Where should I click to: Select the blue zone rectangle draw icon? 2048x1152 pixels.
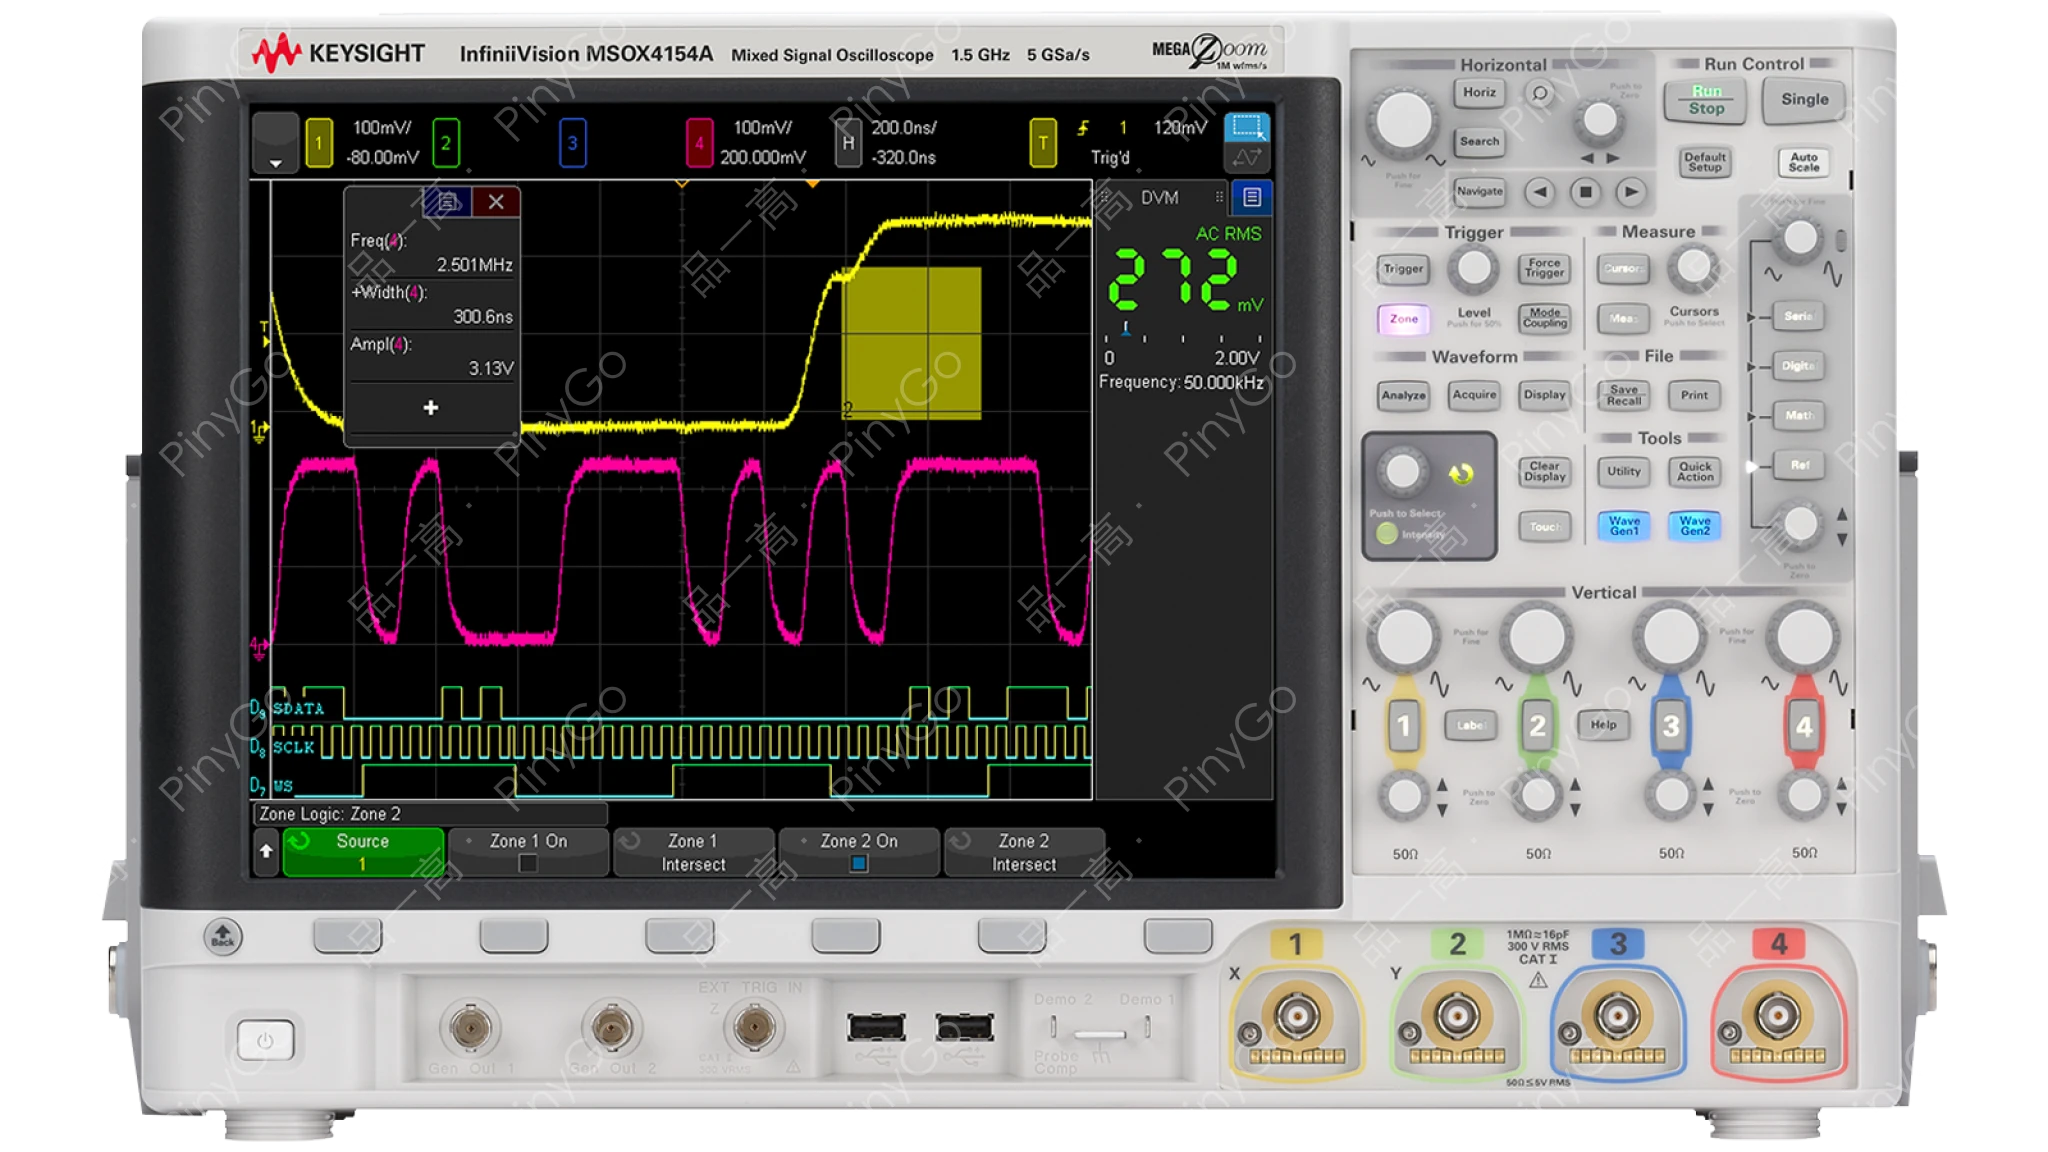(x=1247, y=130)
